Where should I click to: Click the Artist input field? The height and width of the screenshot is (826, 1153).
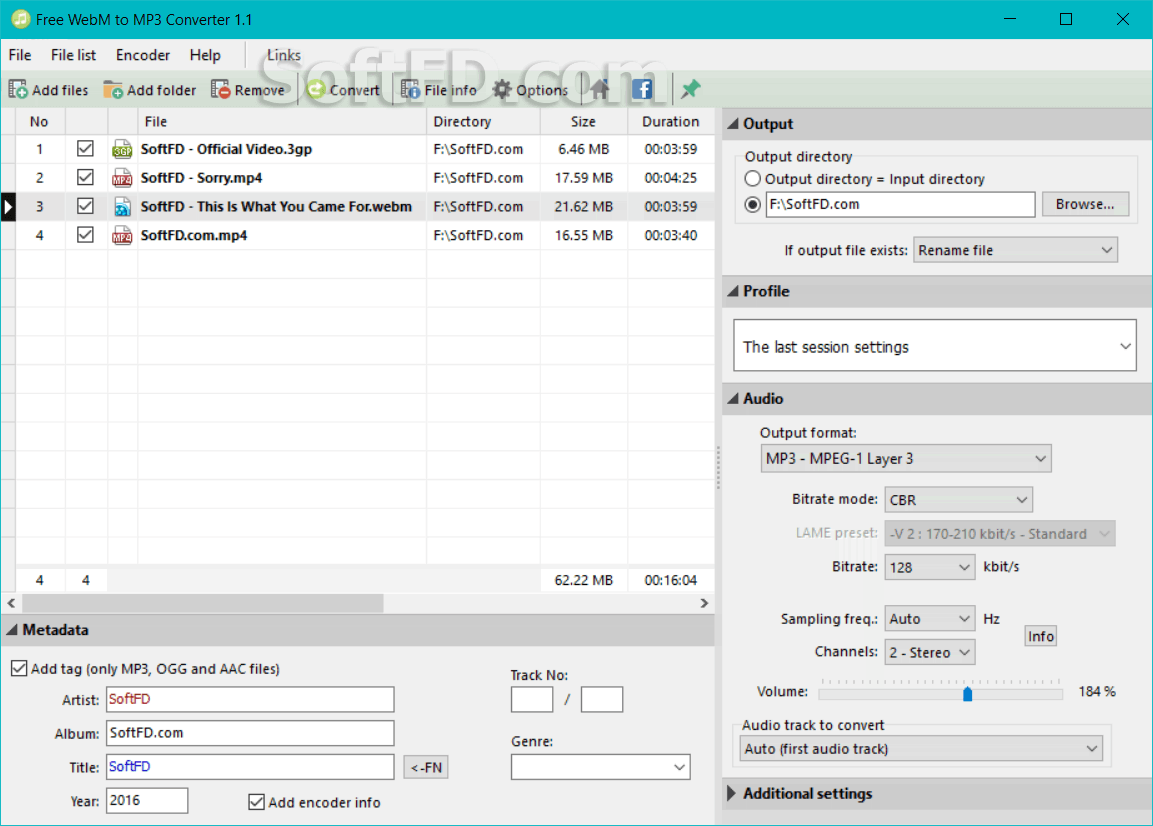pos(250,699)
